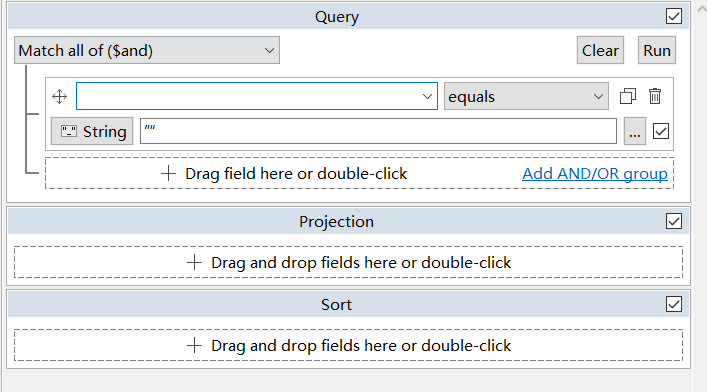Open value editor with ellipsis button
Viewport: 707px width, 392px height.
[635, 131]
